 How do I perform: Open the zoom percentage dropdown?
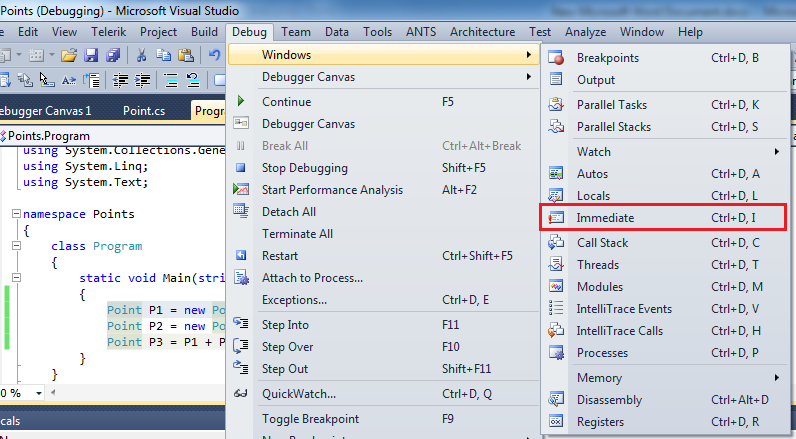[x=39, y=393]
